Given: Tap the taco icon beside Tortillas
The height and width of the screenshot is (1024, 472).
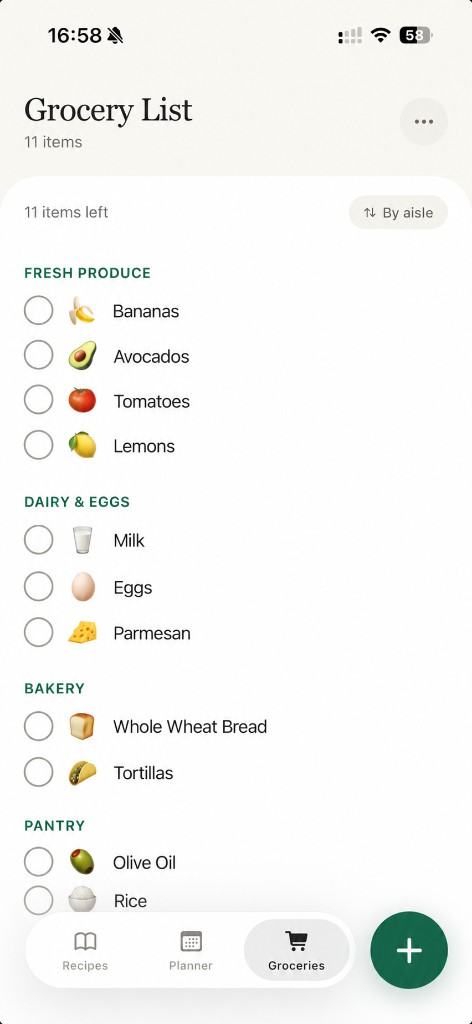Looking at the screenshot, I should pyautogui.click(x=82, y=773).
